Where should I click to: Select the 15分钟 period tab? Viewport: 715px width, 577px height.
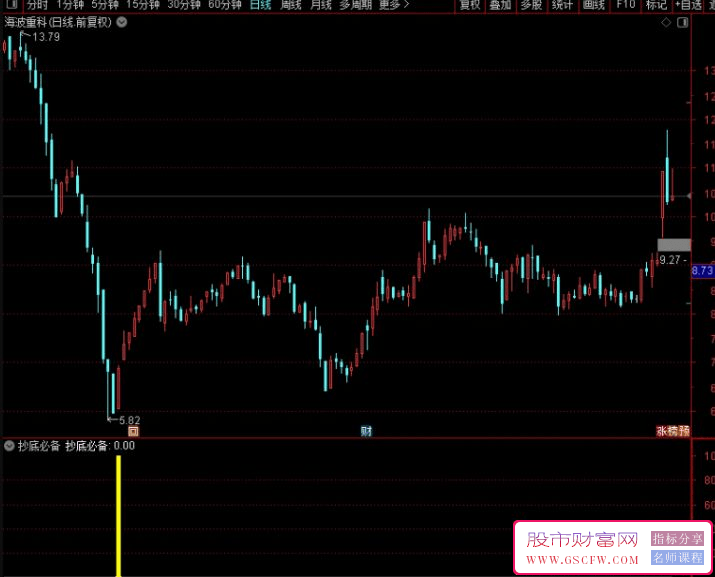143,5
